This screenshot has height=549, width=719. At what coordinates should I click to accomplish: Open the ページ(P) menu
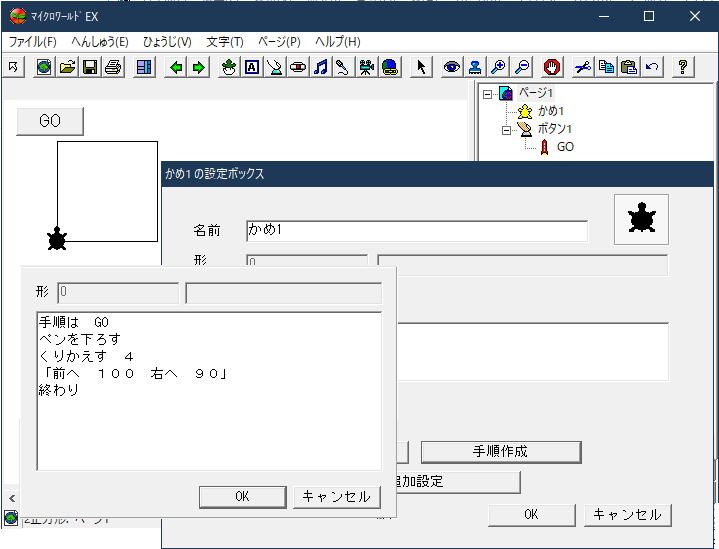279,42
